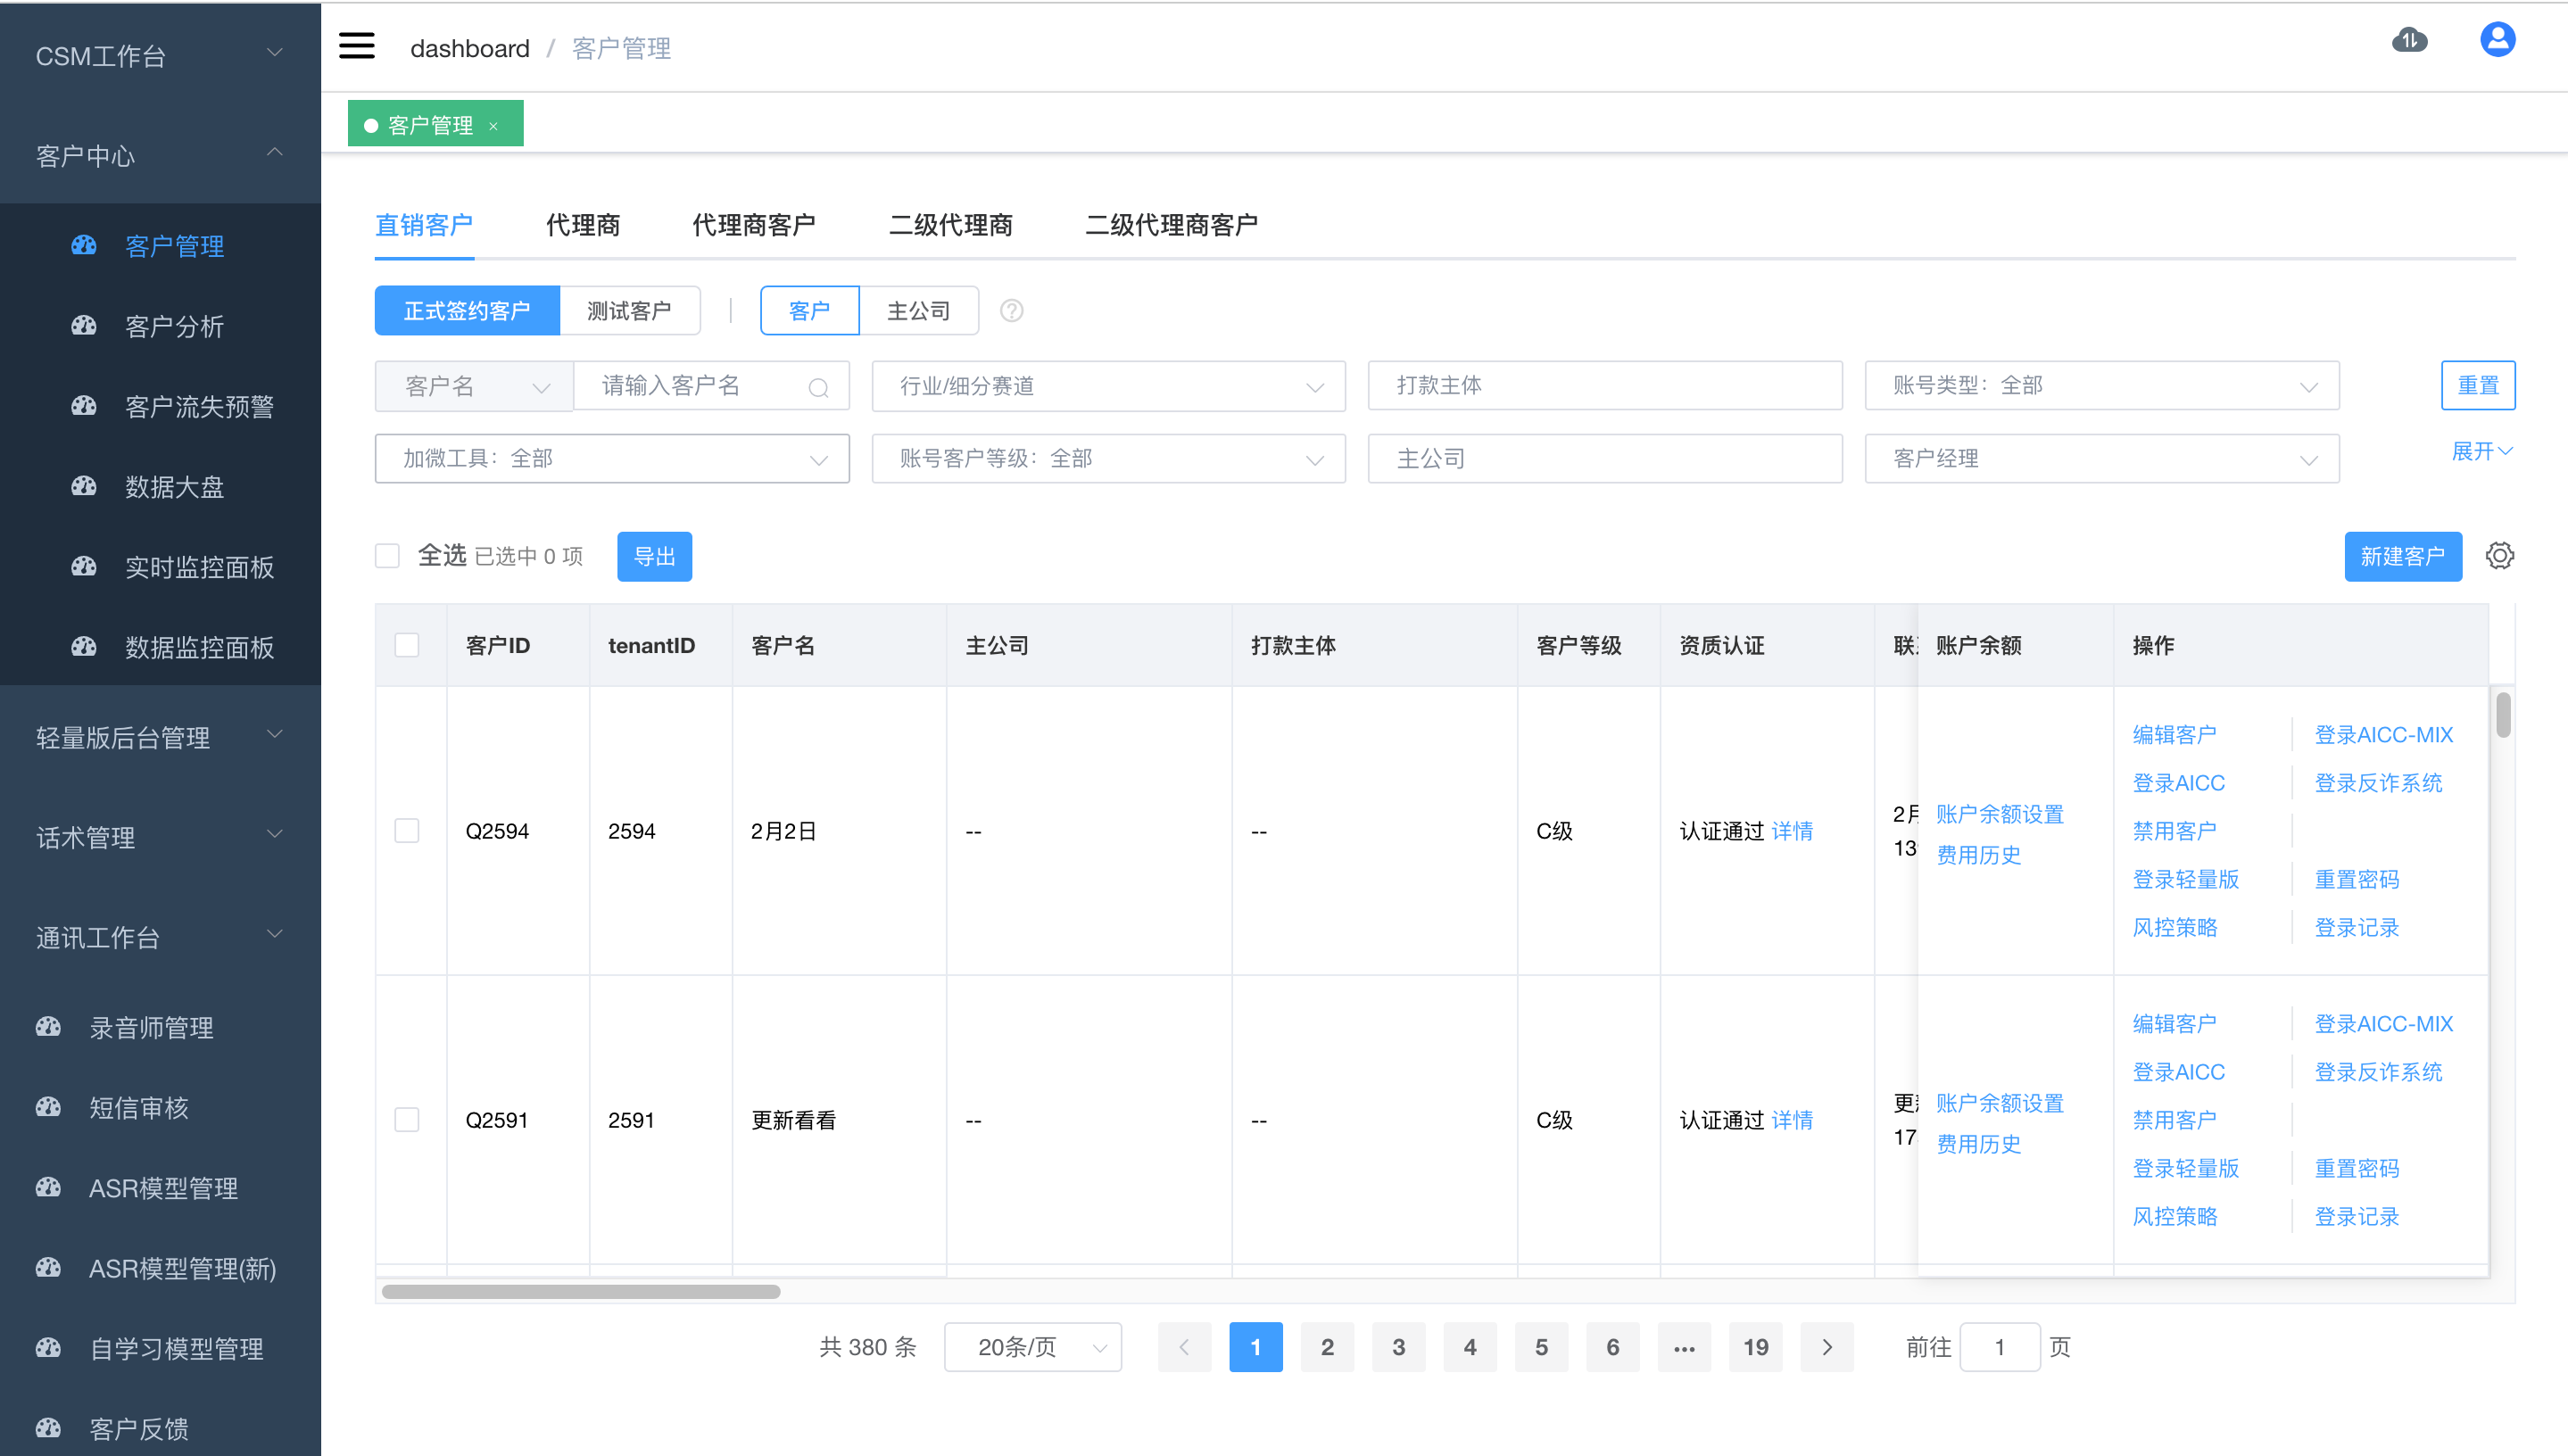Check the 全选 select-all checkbox
The height and width of the screenshot is (1456, 2568).
tap(387, 556)
